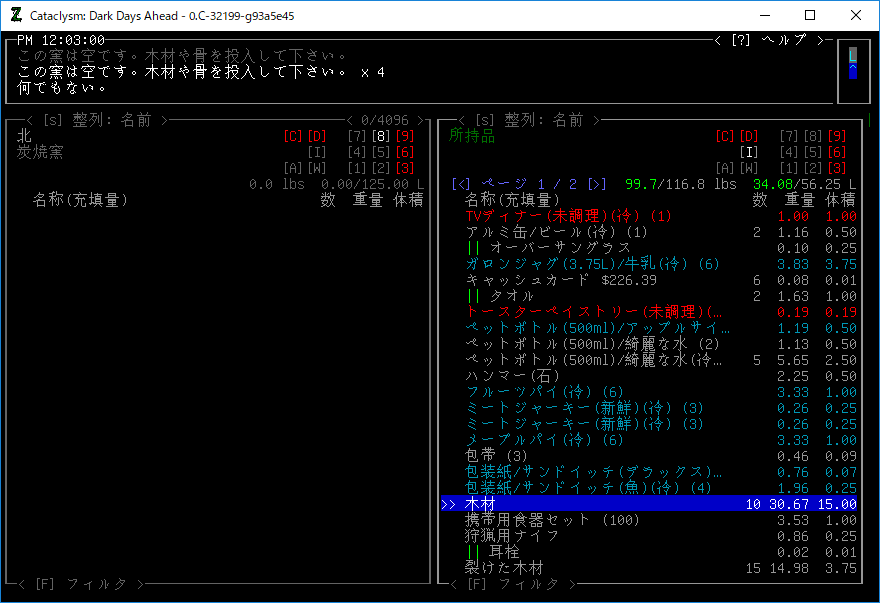The height and width of the screenshot is (603, 880).
Task: Go to next inventory page with [>]
Action: click(x=596, y=184)
